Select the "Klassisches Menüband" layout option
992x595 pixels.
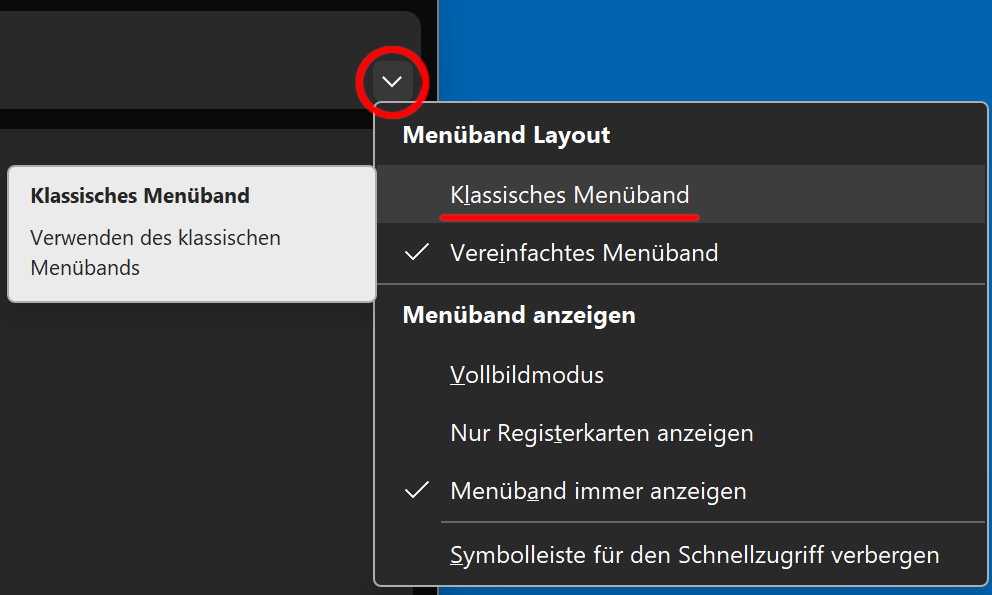click(x=569, y=194)
